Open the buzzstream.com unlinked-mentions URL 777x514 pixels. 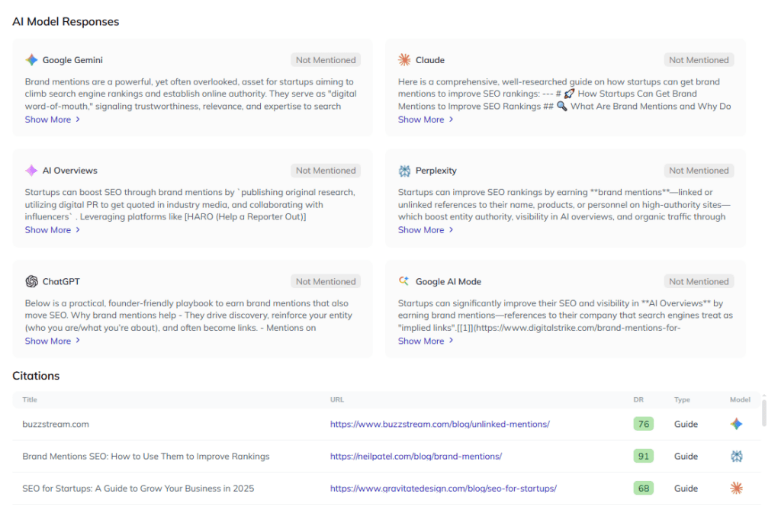[440, 424]
